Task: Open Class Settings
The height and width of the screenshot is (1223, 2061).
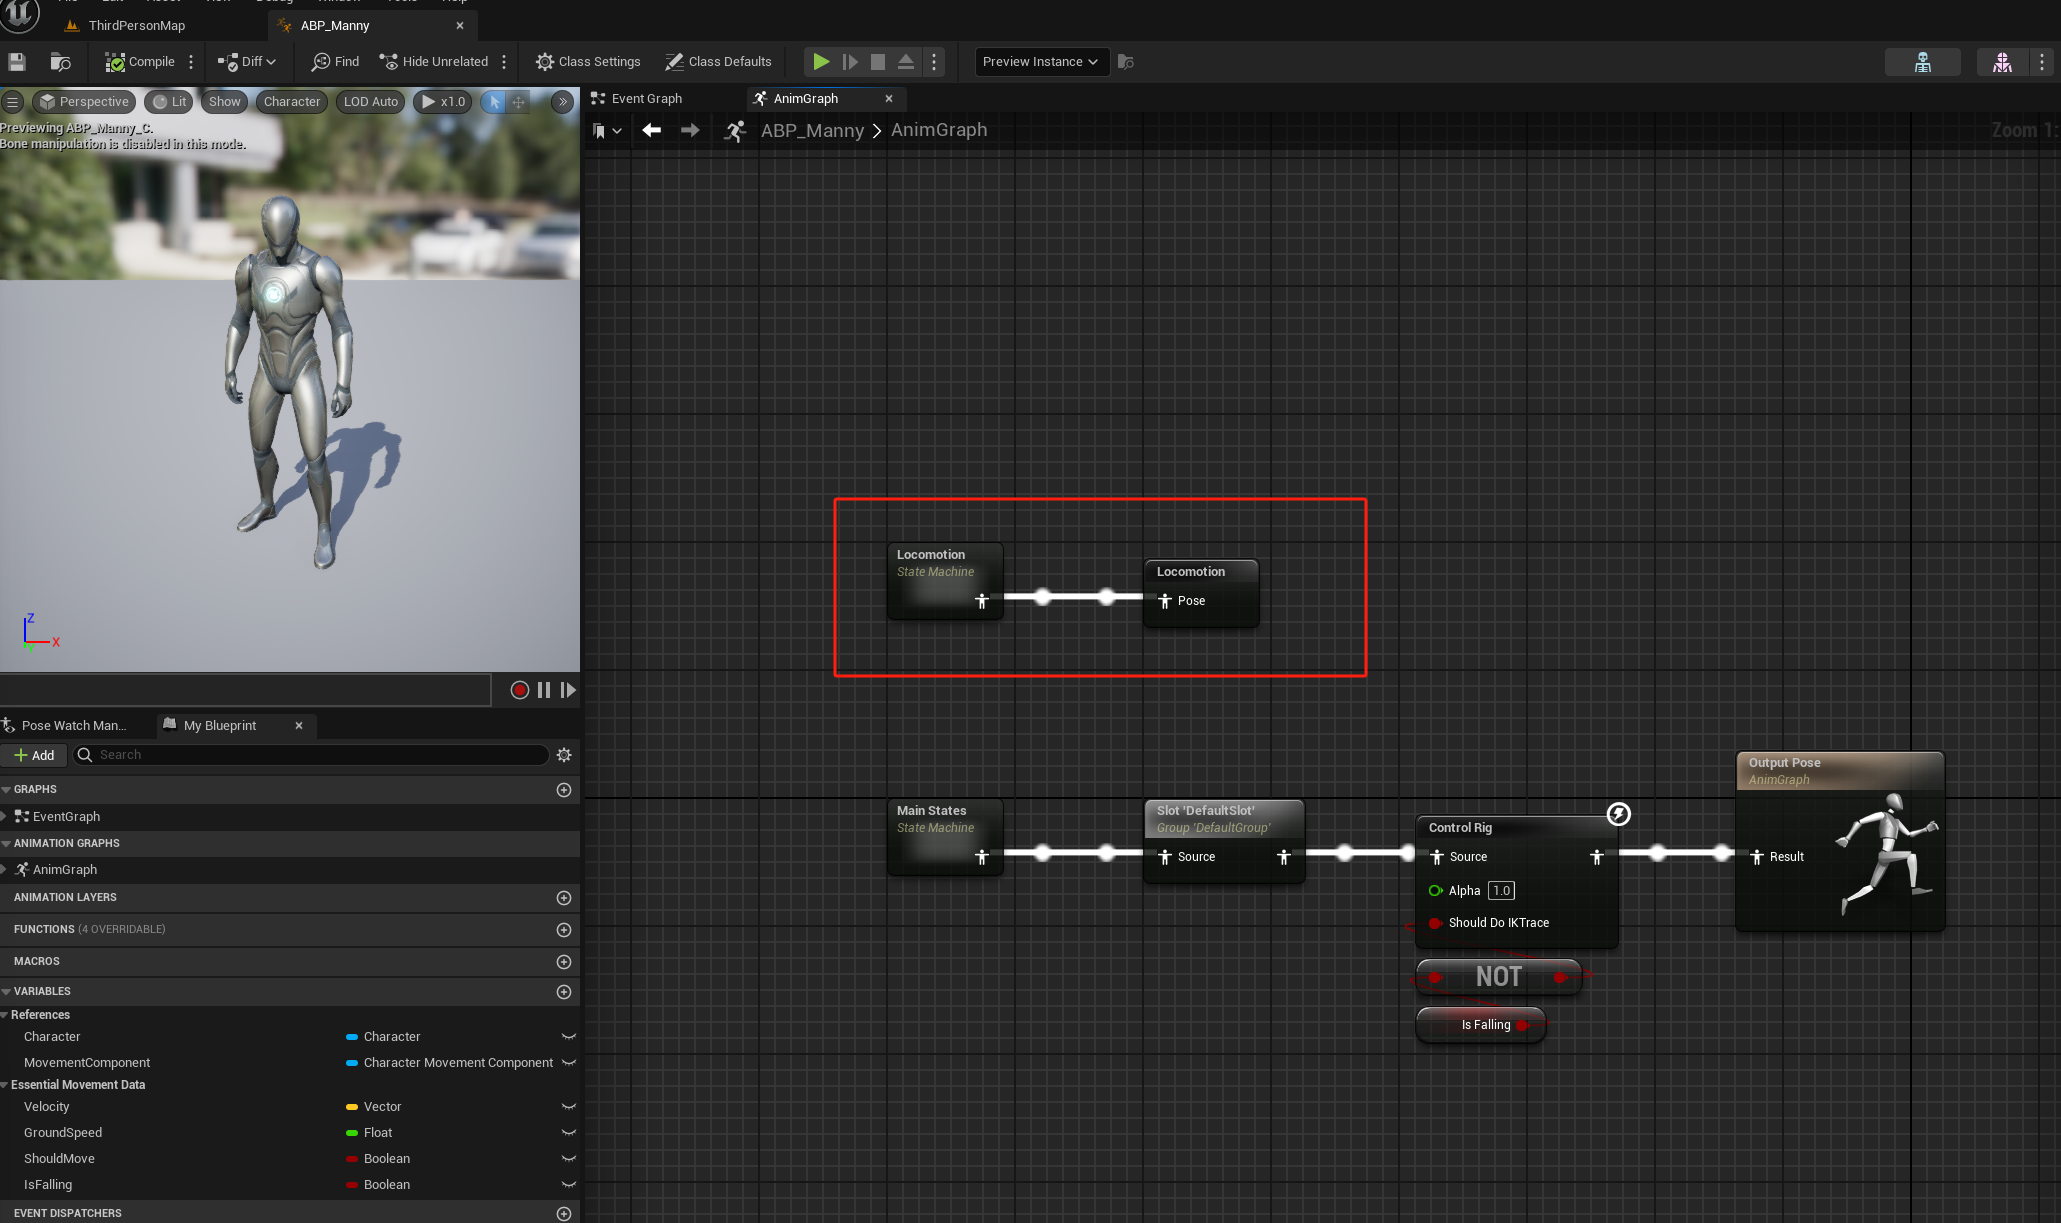Action: (x=588, y=62)
